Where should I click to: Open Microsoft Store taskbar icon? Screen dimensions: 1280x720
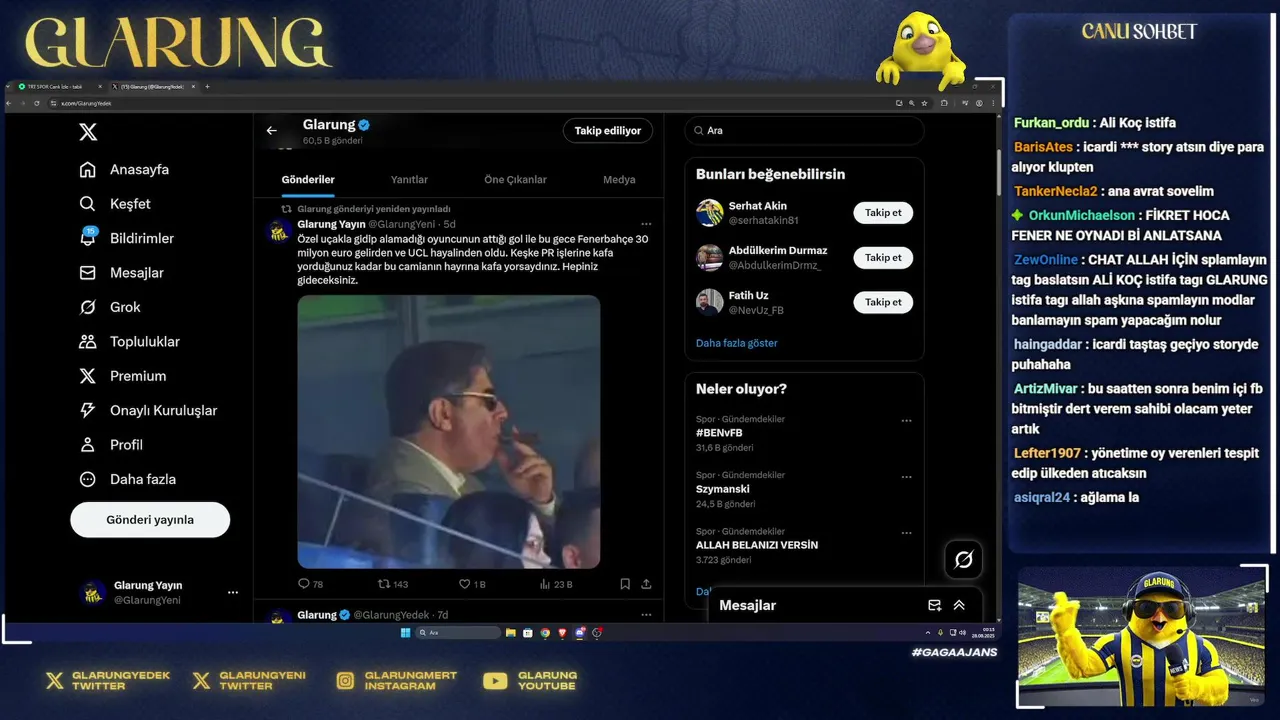click(x=528, y=633)
